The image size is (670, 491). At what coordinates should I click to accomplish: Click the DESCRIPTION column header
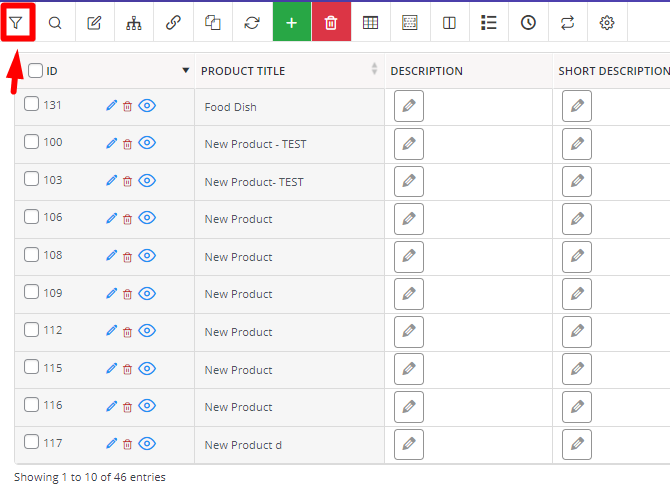tap(426, 71)
